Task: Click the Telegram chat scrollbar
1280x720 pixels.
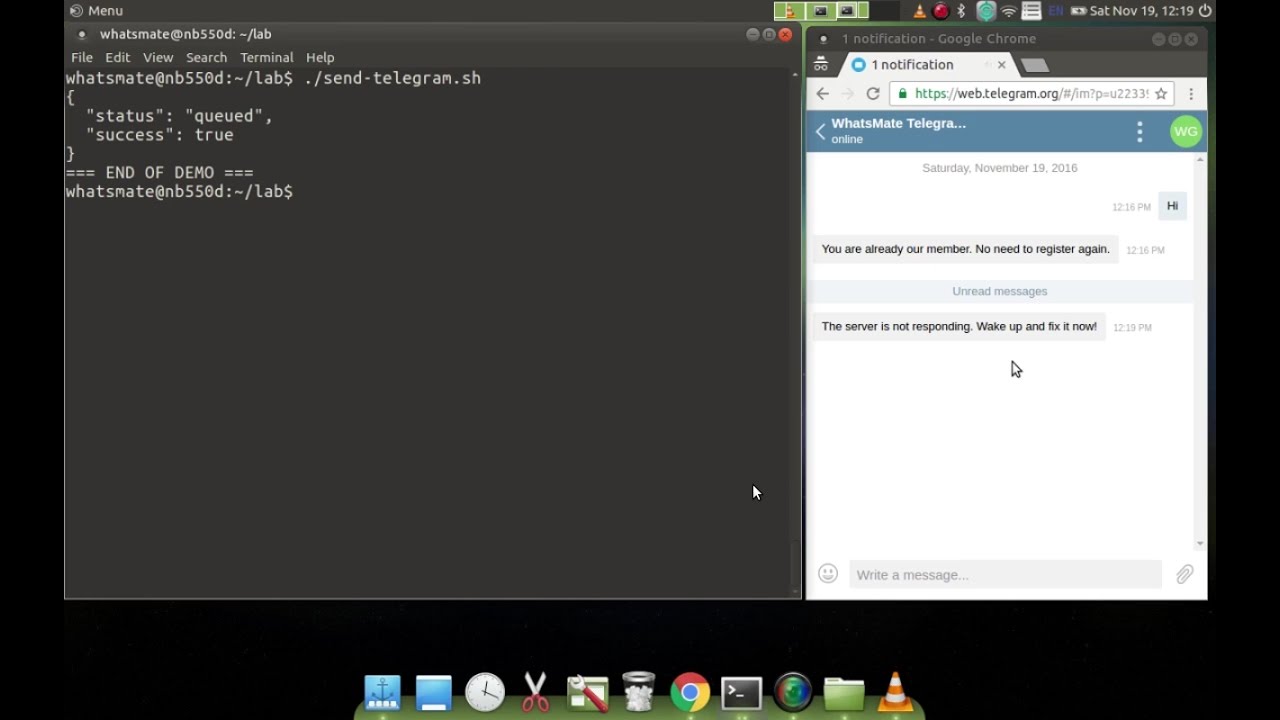Action: pyautogui.click(x=1200, y=350)
